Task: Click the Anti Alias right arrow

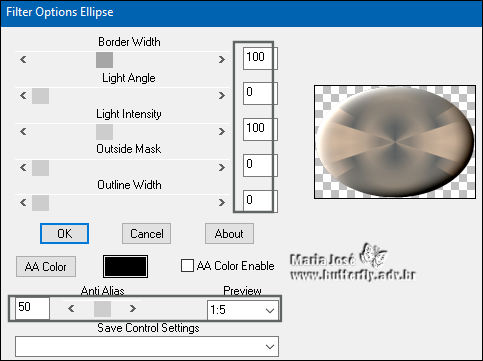Action: [x=133, y=309]
